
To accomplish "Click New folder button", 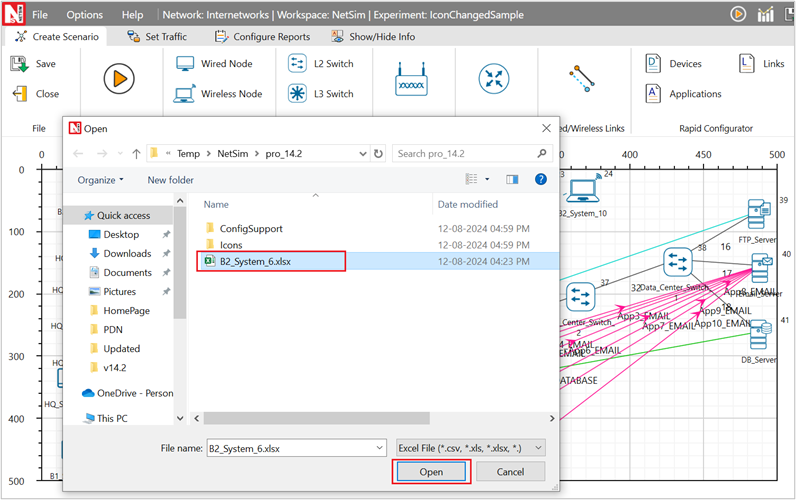I will pos(171,180).
